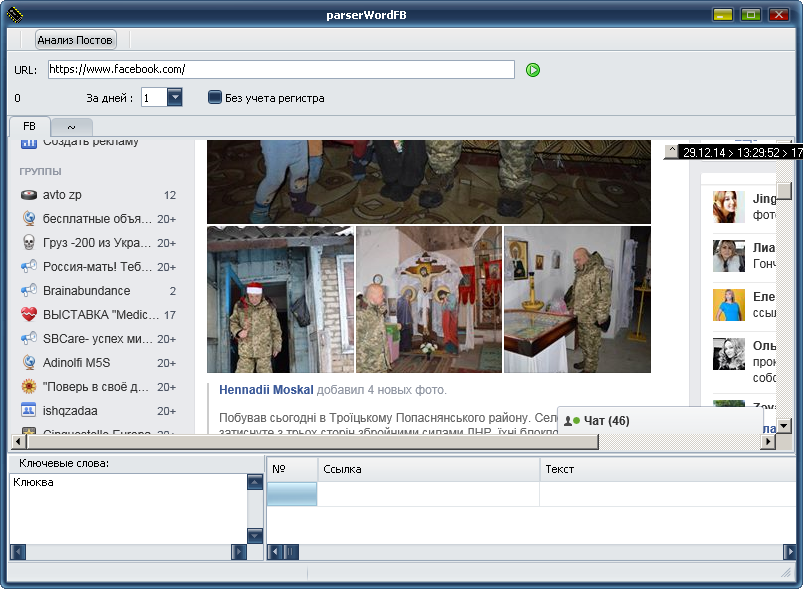The image size is (803, 589).
Task: Open the За дней dropdown arrow
Action: click(175, 97)
